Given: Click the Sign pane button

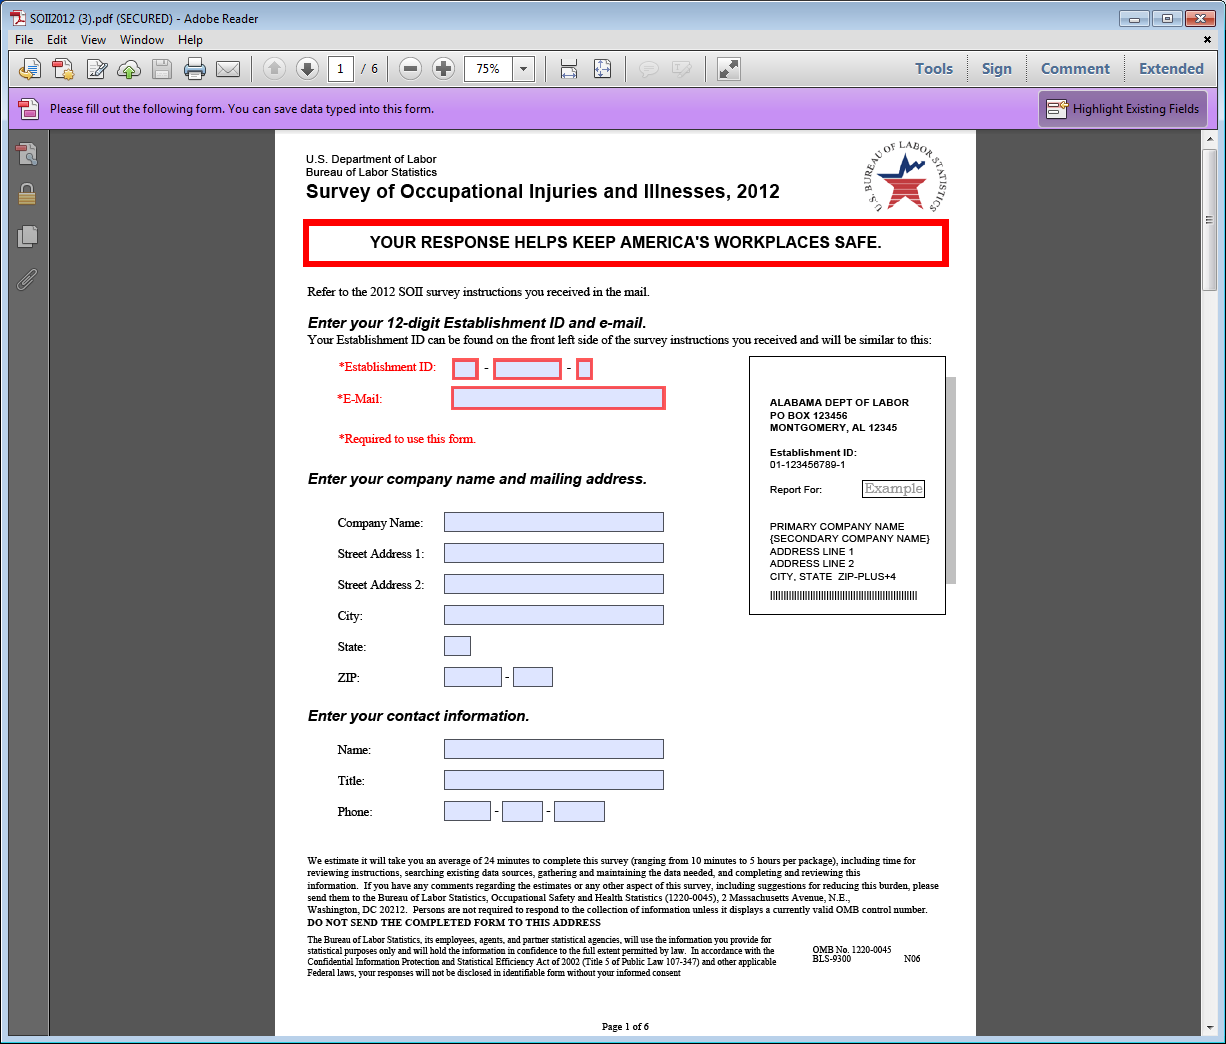Looking at the screenshot, I should [x=996, y=69].
